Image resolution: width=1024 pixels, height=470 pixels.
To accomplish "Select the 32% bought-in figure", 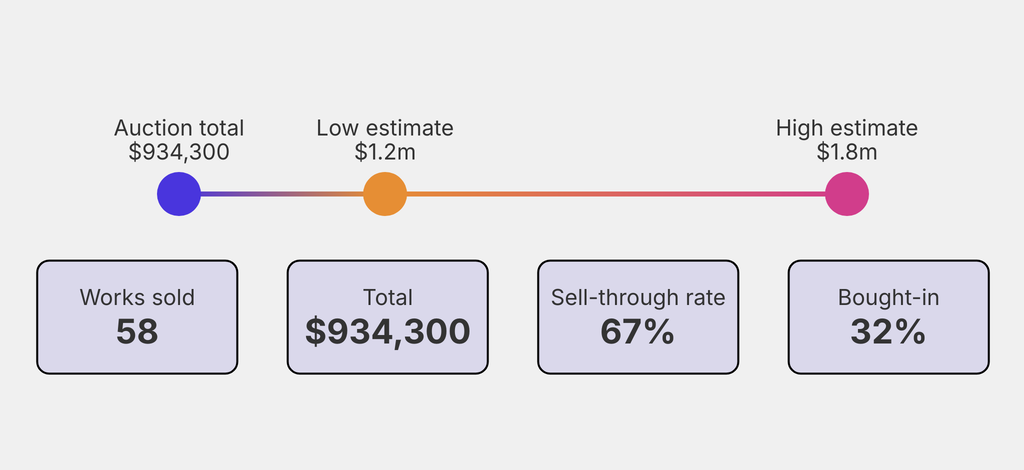I will click(x=888, y=332).
